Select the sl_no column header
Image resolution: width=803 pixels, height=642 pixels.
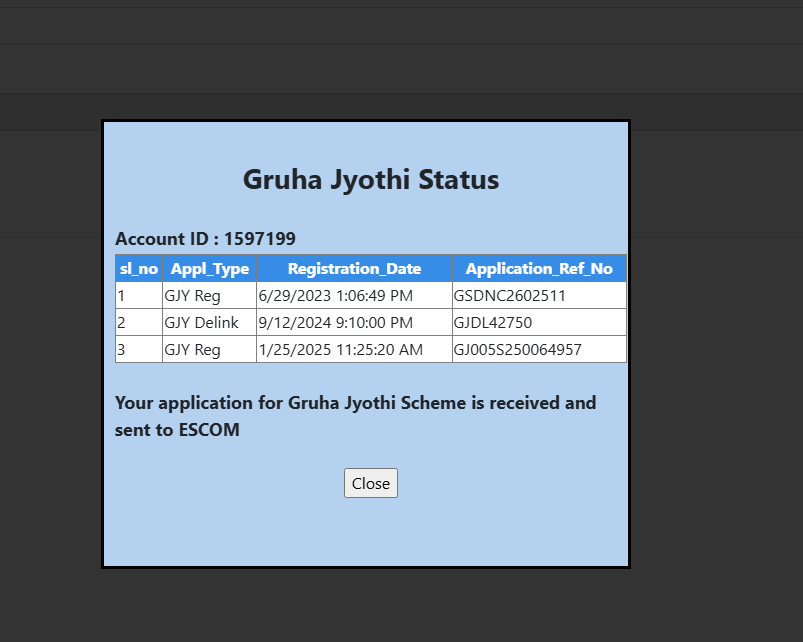139,268
